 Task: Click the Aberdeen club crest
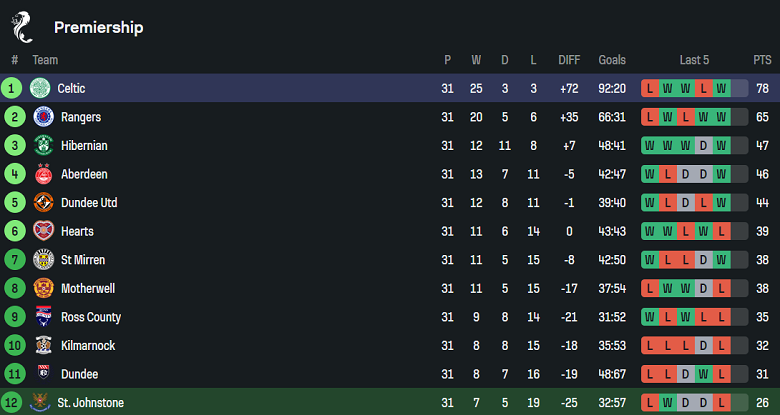[40, 174]
